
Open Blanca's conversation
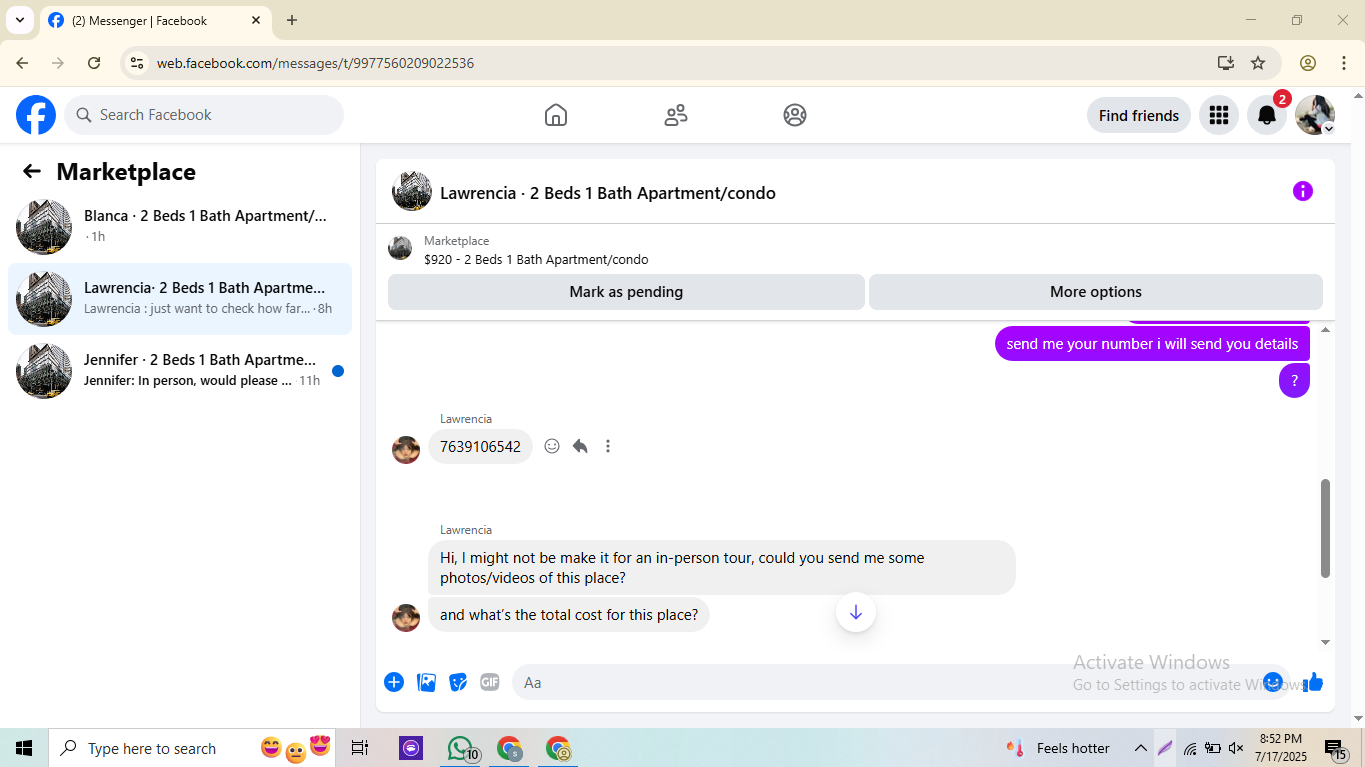pyautogui.click(x=180, y=226)
